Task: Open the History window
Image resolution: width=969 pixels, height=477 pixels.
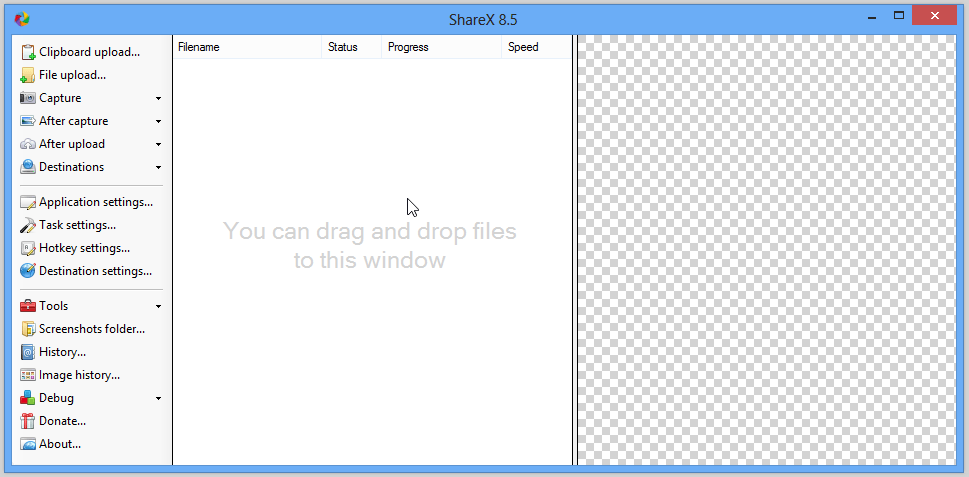Action: coord(62,352)
